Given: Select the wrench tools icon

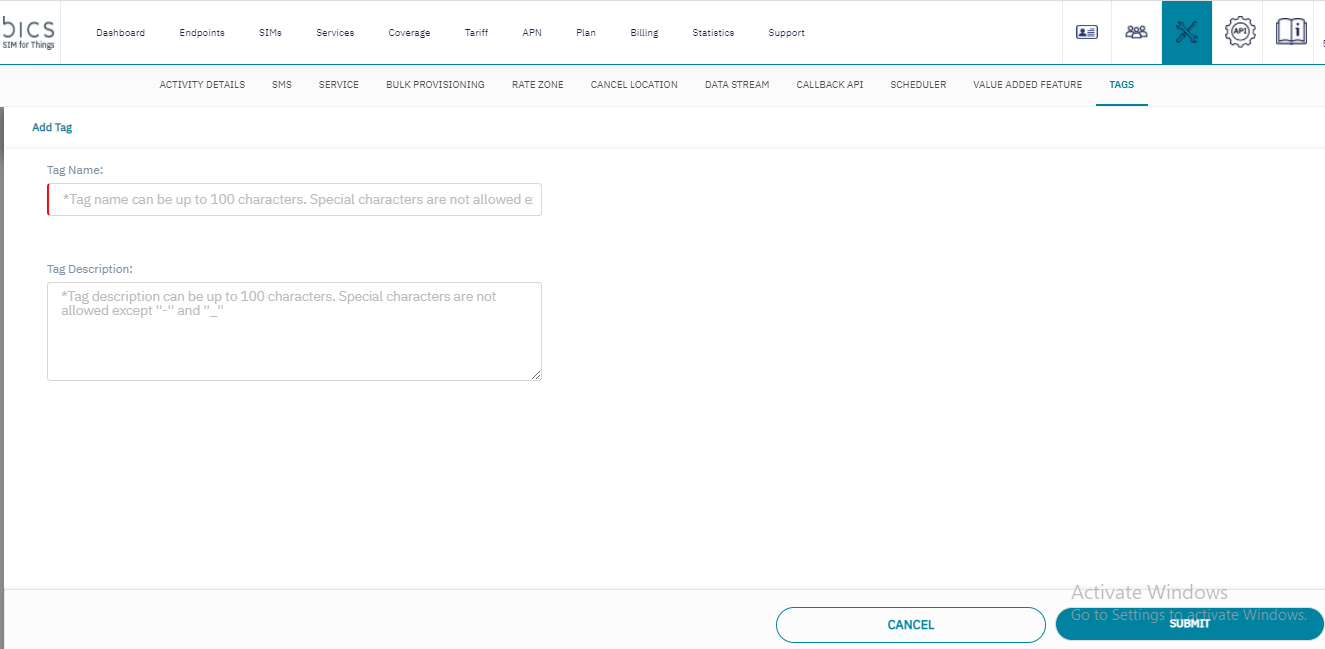Looking at the screenshot, I should click(x=1187, y=32).
